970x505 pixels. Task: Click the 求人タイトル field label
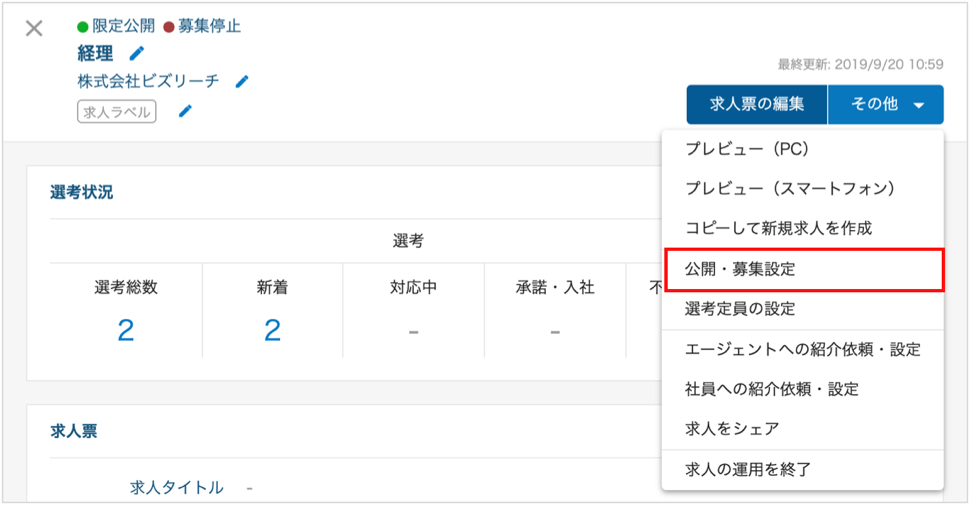click(x=176, y=488)
